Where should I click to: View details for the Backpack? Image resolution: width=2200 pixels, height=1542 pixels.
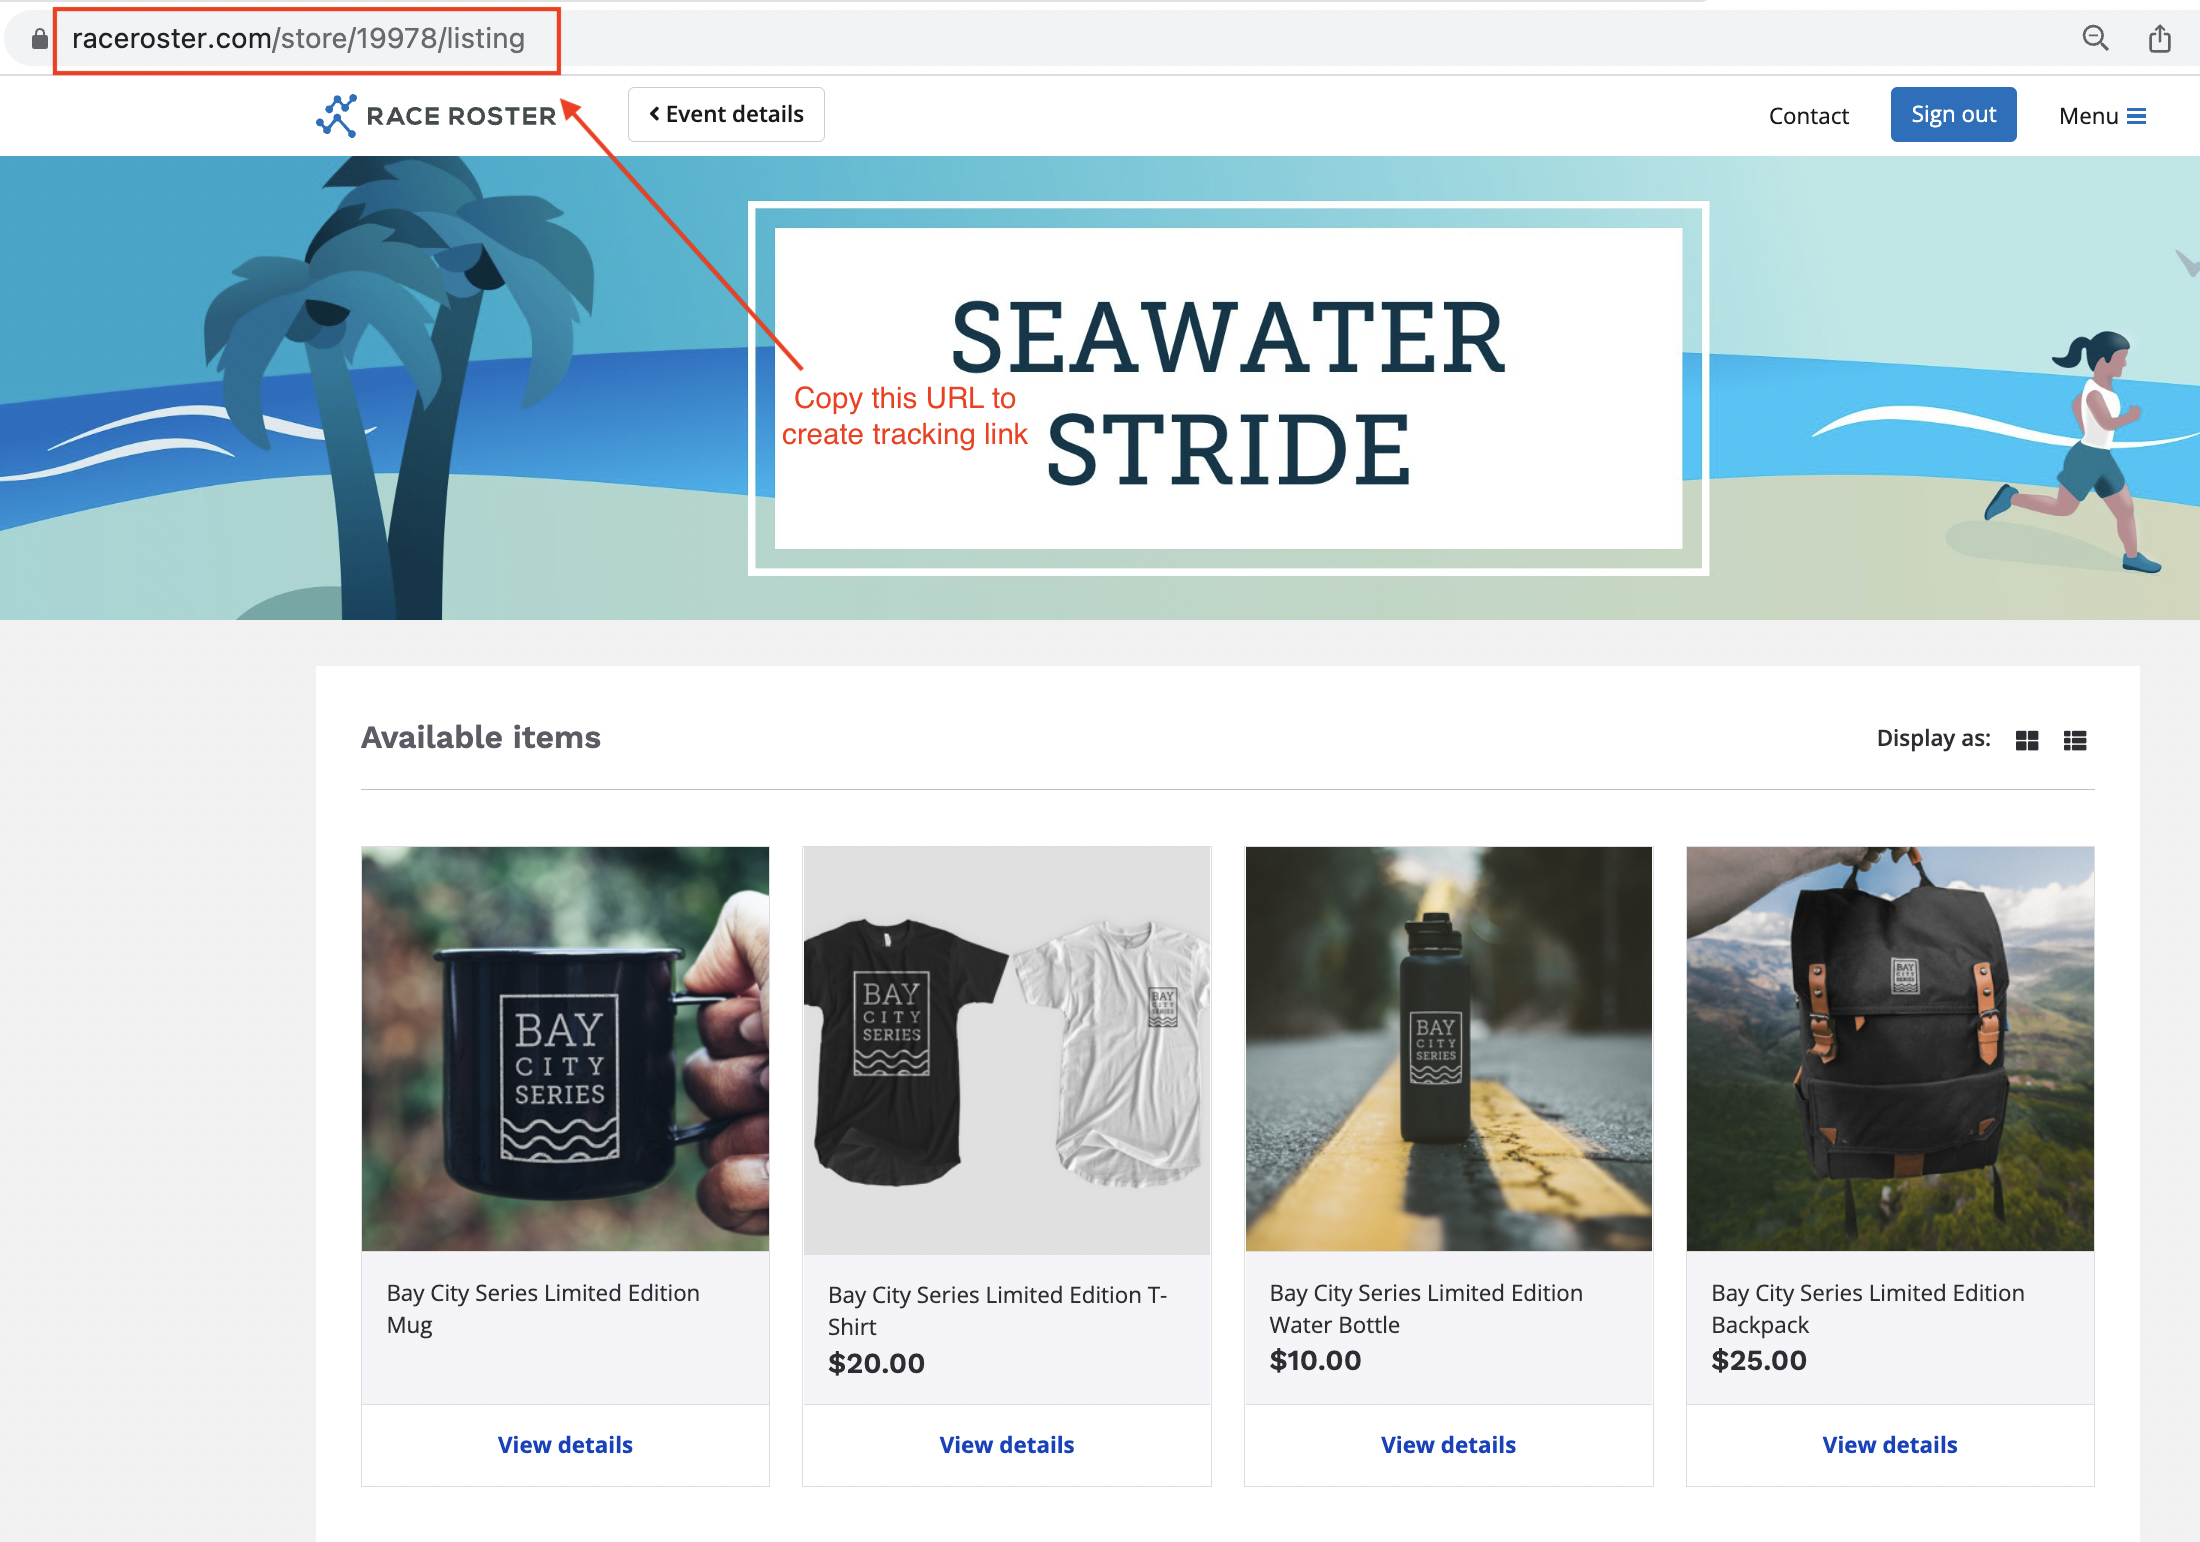[1889, 1445]
